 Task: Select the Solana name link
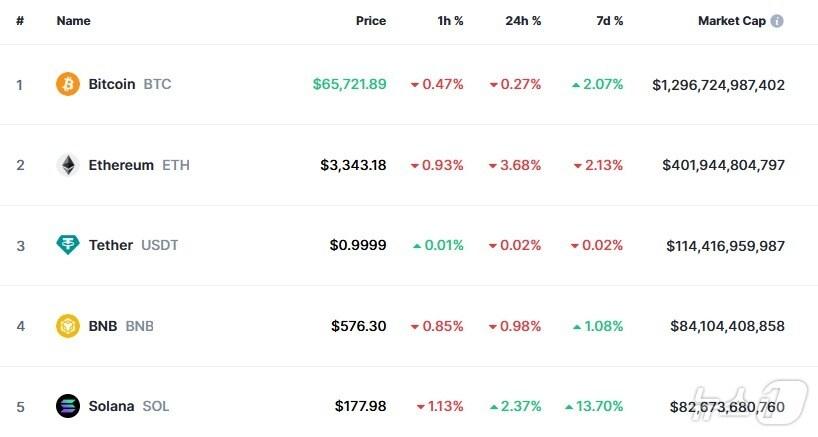point(111,406)
